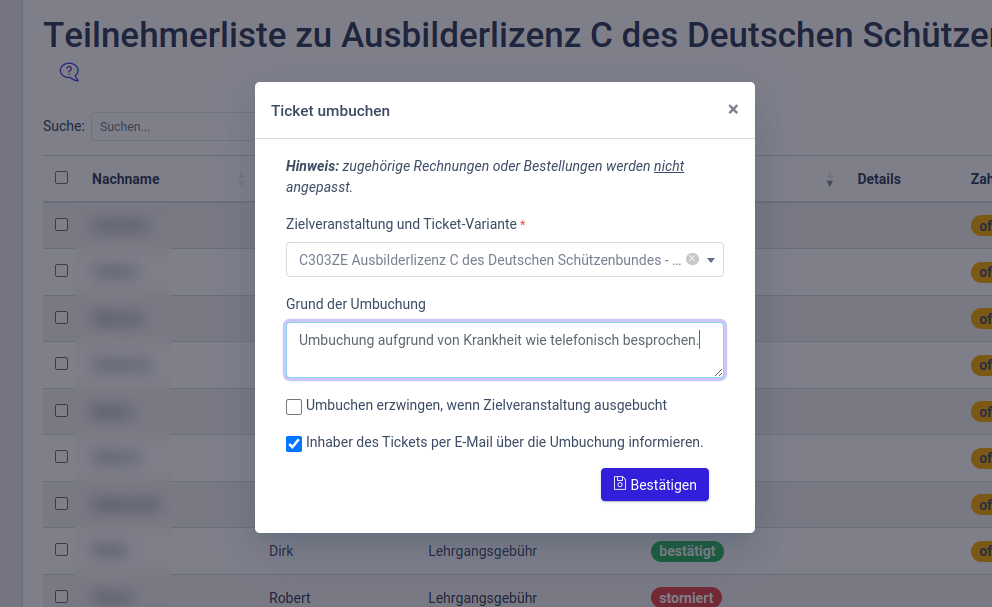Viewport: 992px width, 607px height.
Task: Click the bestätigt status badge
Action: pos(687,551)
